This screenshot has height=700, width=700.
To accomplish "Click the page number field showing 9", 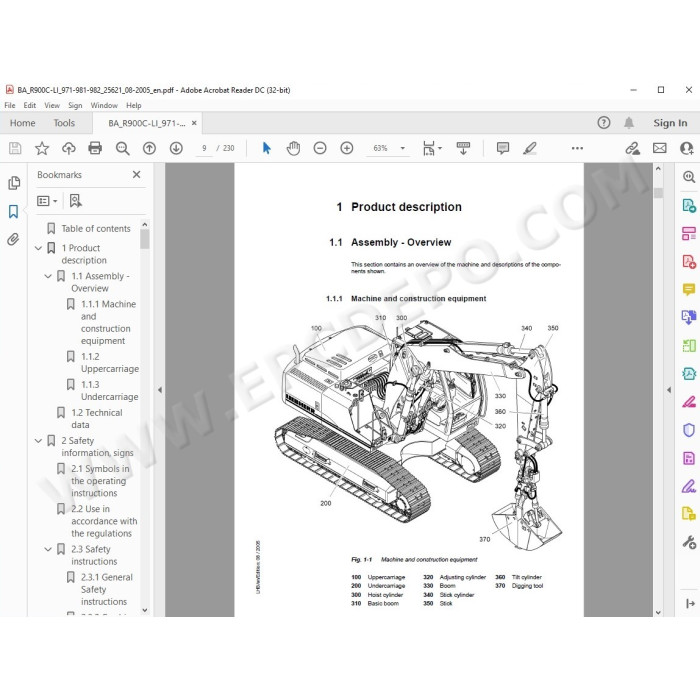I will (204, 148).
